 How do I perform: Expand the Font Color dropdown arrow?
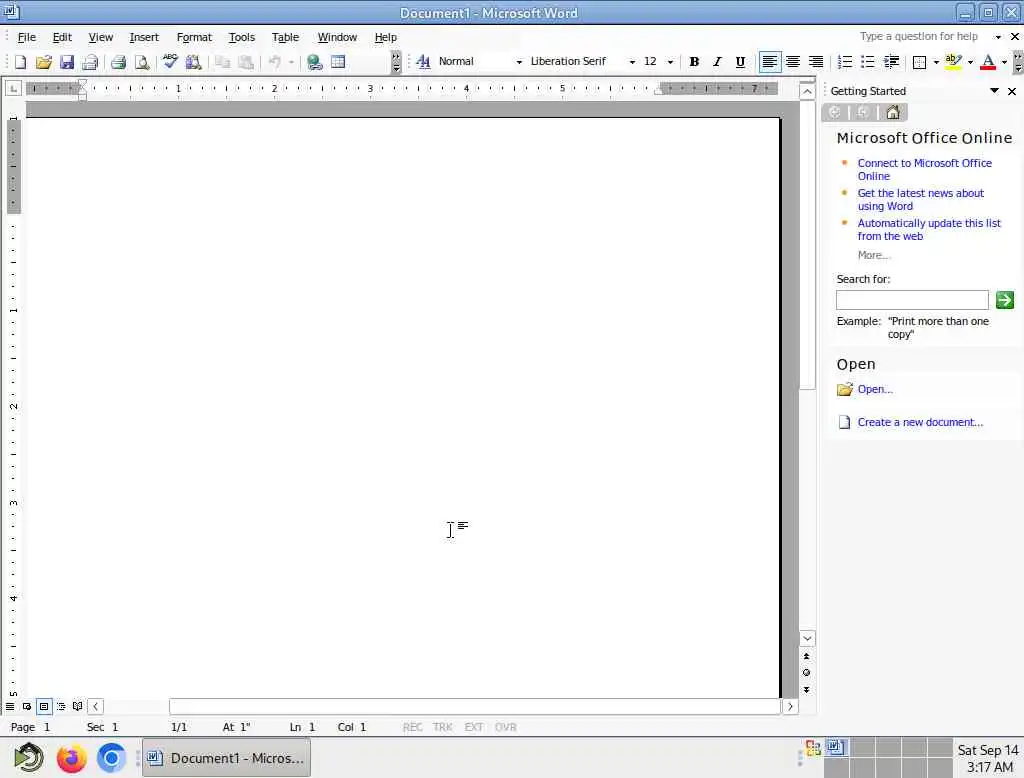point(1004,62)
